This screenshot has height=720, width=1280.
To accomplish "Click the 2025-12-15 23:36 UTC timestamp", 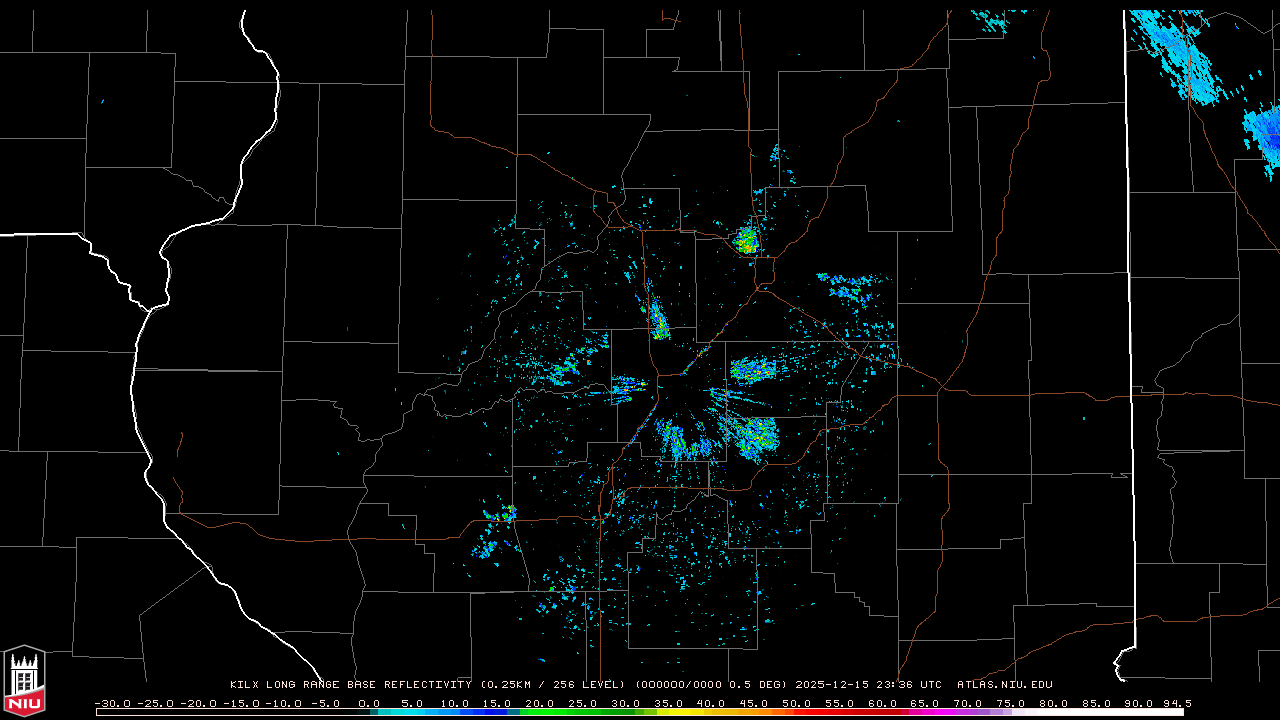I will pos(868,685).
